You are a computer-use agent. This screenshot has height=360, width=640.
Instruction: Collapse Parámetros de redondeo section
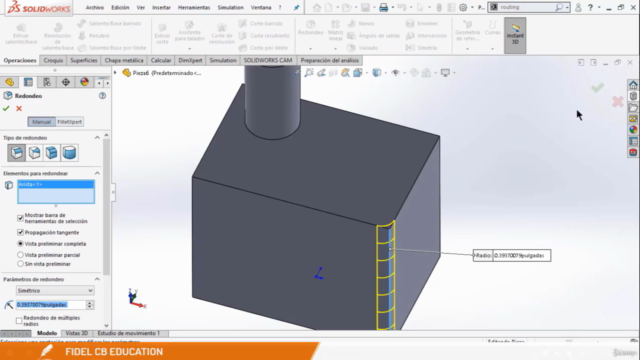coord(97,279)
